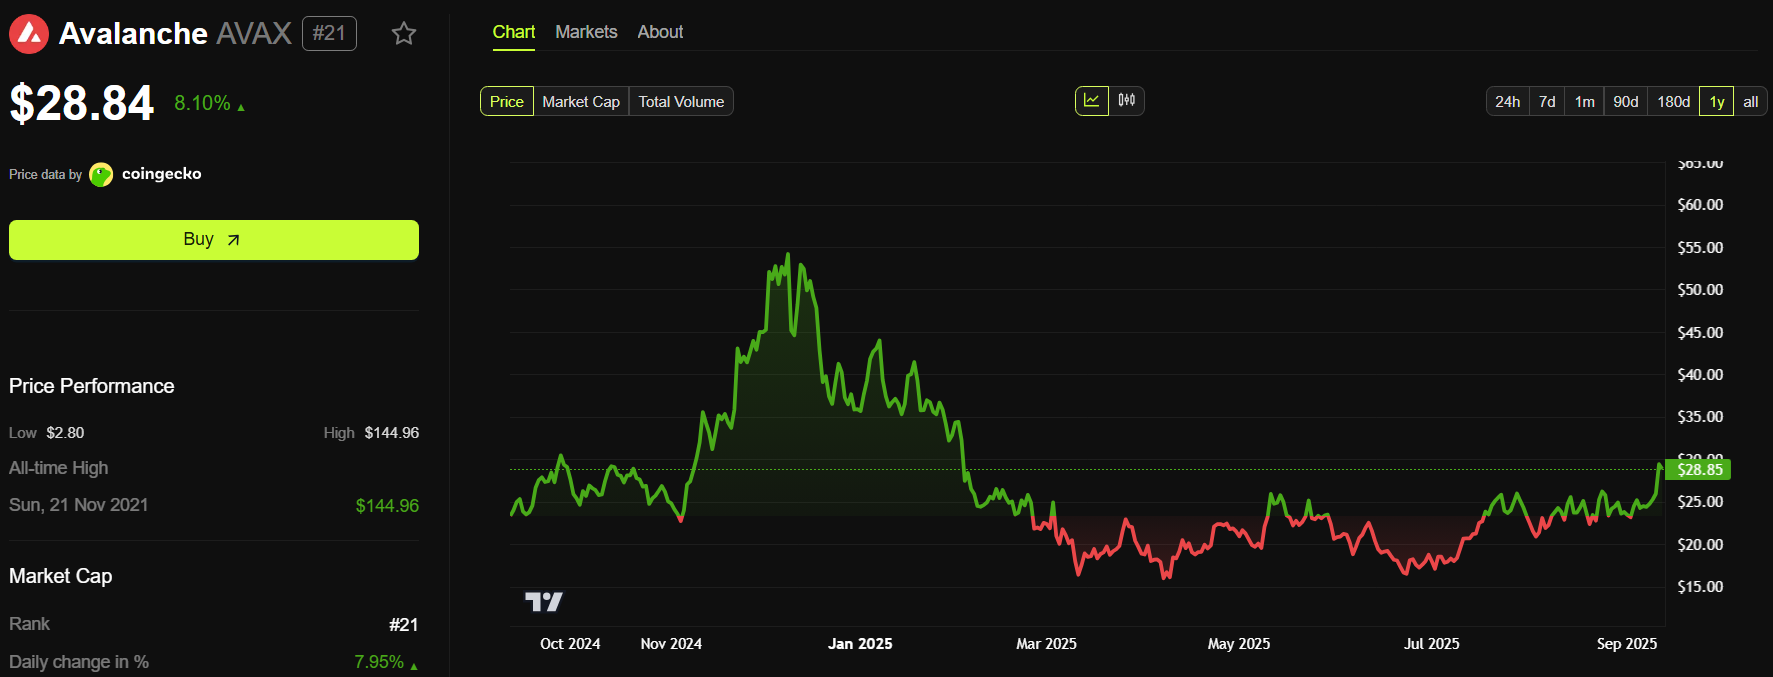Open the coingecko price data link

(161, 174)
